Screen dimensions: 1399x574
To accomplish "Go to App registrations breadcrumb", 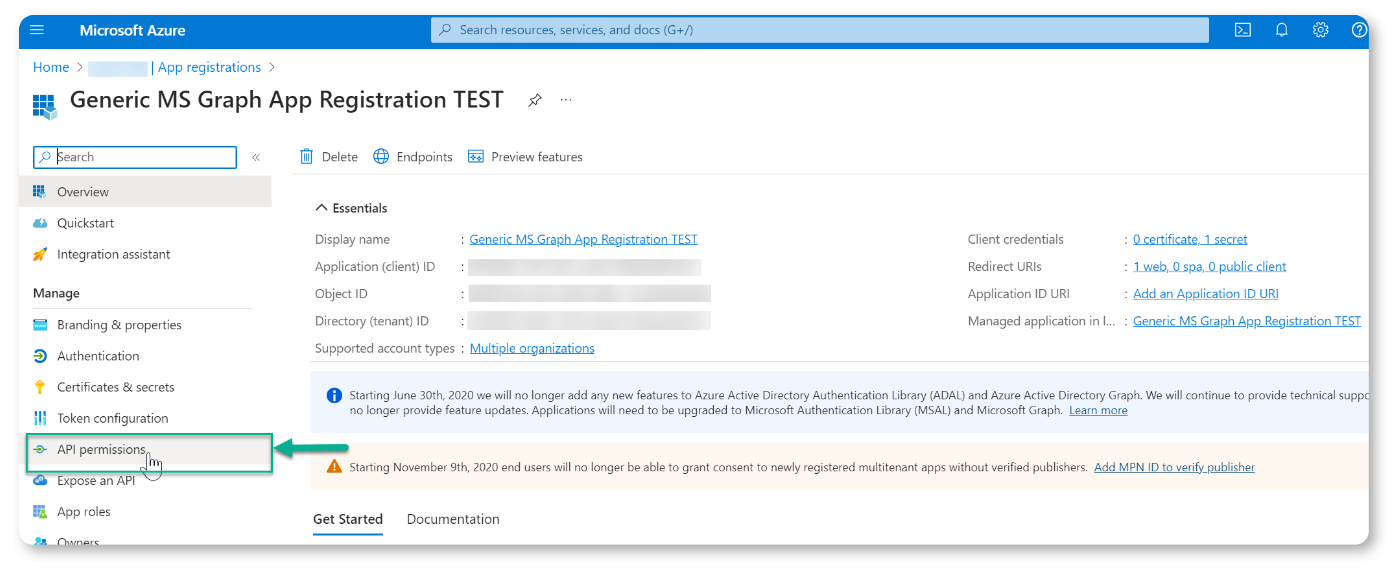I will click(x=209, y=67).
